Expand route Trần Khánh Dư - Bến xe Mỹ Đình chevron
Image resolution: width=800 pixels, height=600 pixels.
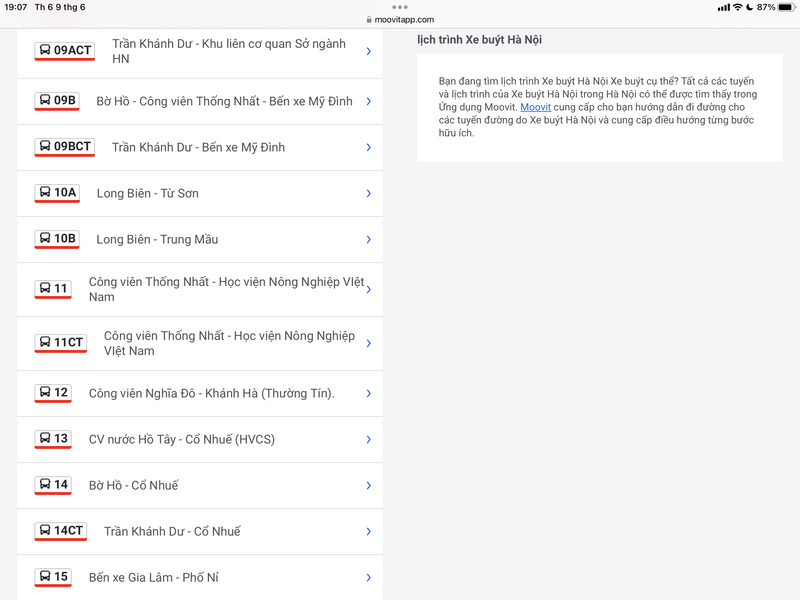(x=368, y=147)
